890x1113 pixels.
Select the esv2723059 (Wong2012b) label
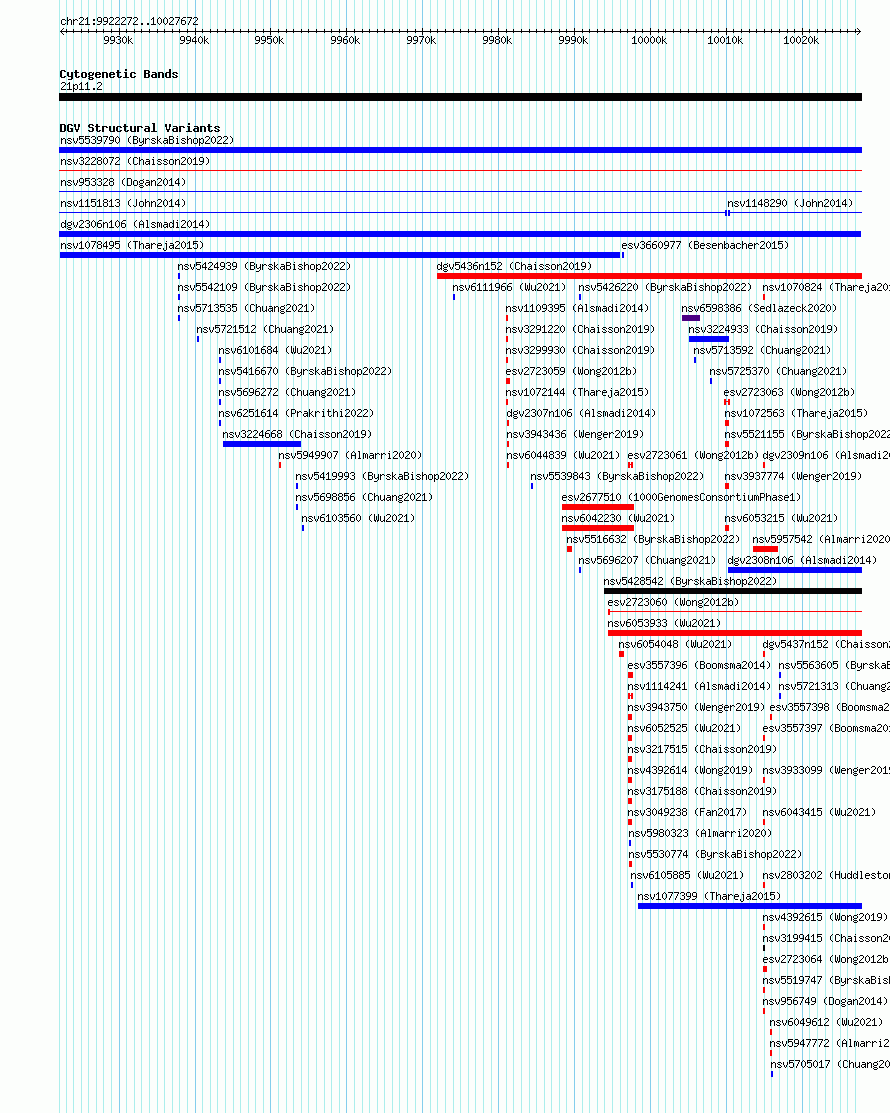pyautogui.click(x=571, y=372)
